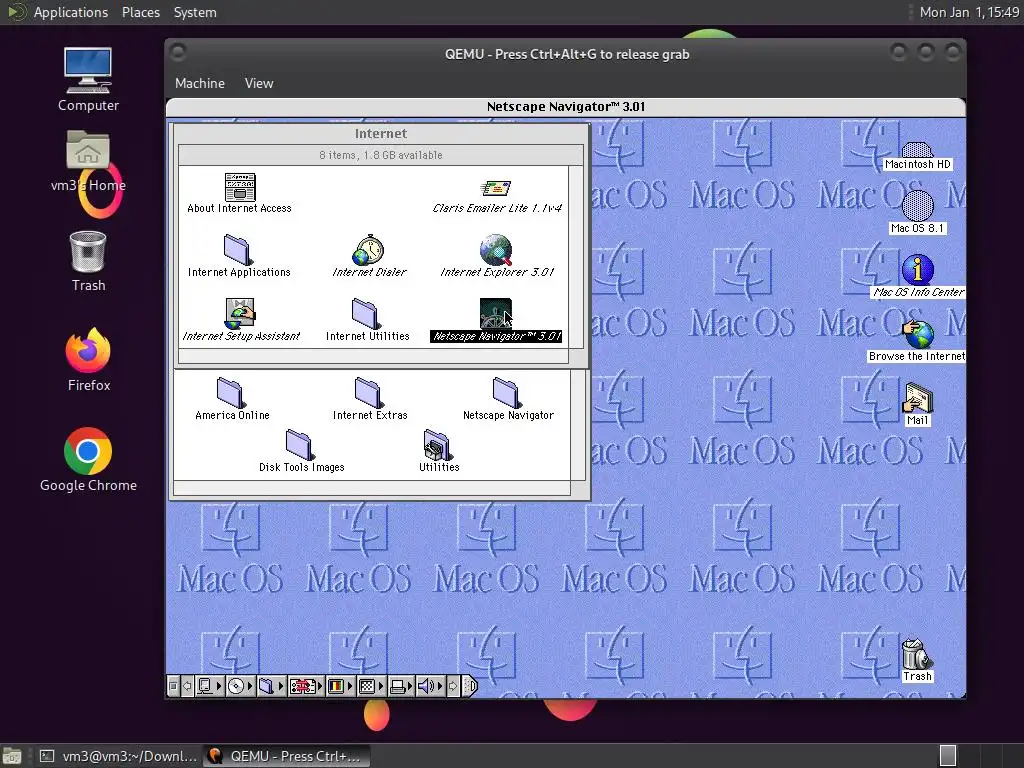Click the Control Strip right scroll arrow
This screenshot has width=1024, height=768.
(454, 686)
